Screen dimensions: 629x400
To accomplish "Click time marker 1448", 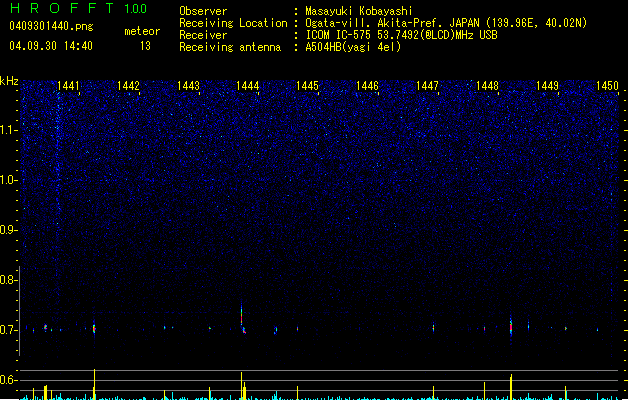I will pyautogui.click(x=487, y=86).
